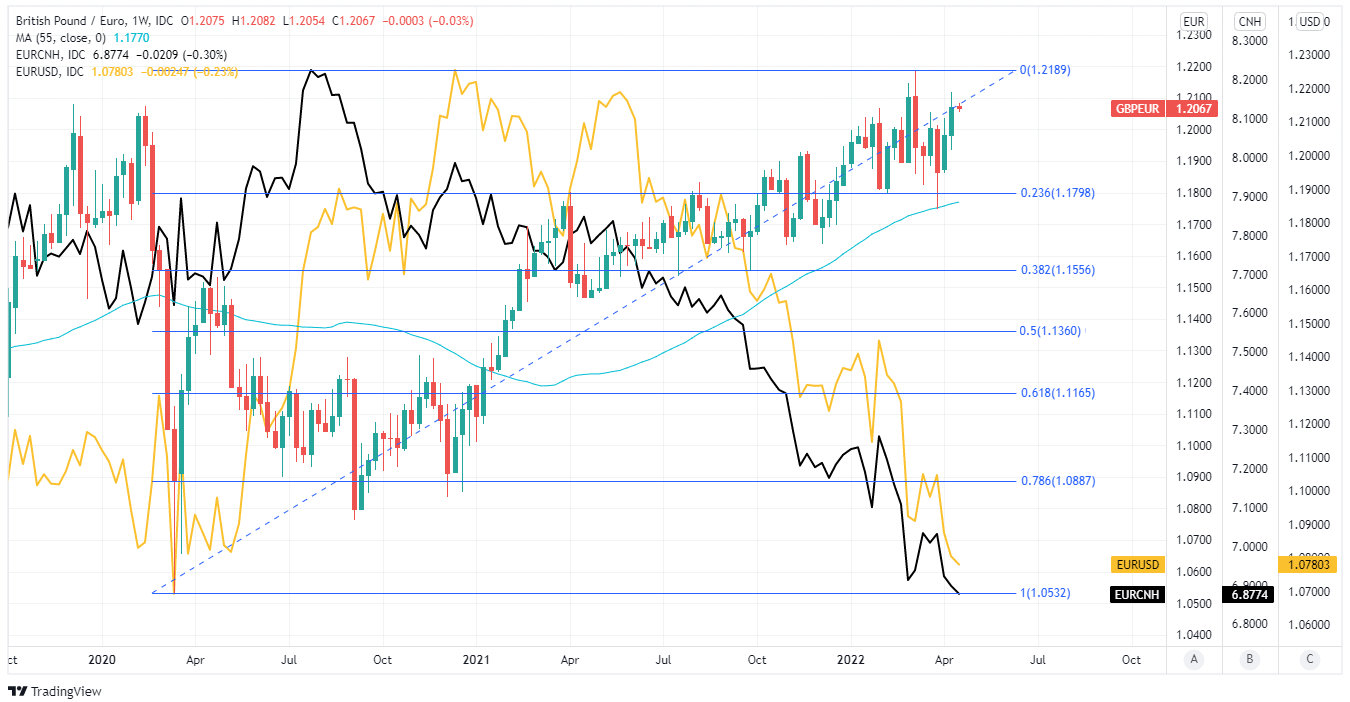Screen dimensions: 1350x702
Task: Open the CNH currency selector
Action: point(1249,21)
